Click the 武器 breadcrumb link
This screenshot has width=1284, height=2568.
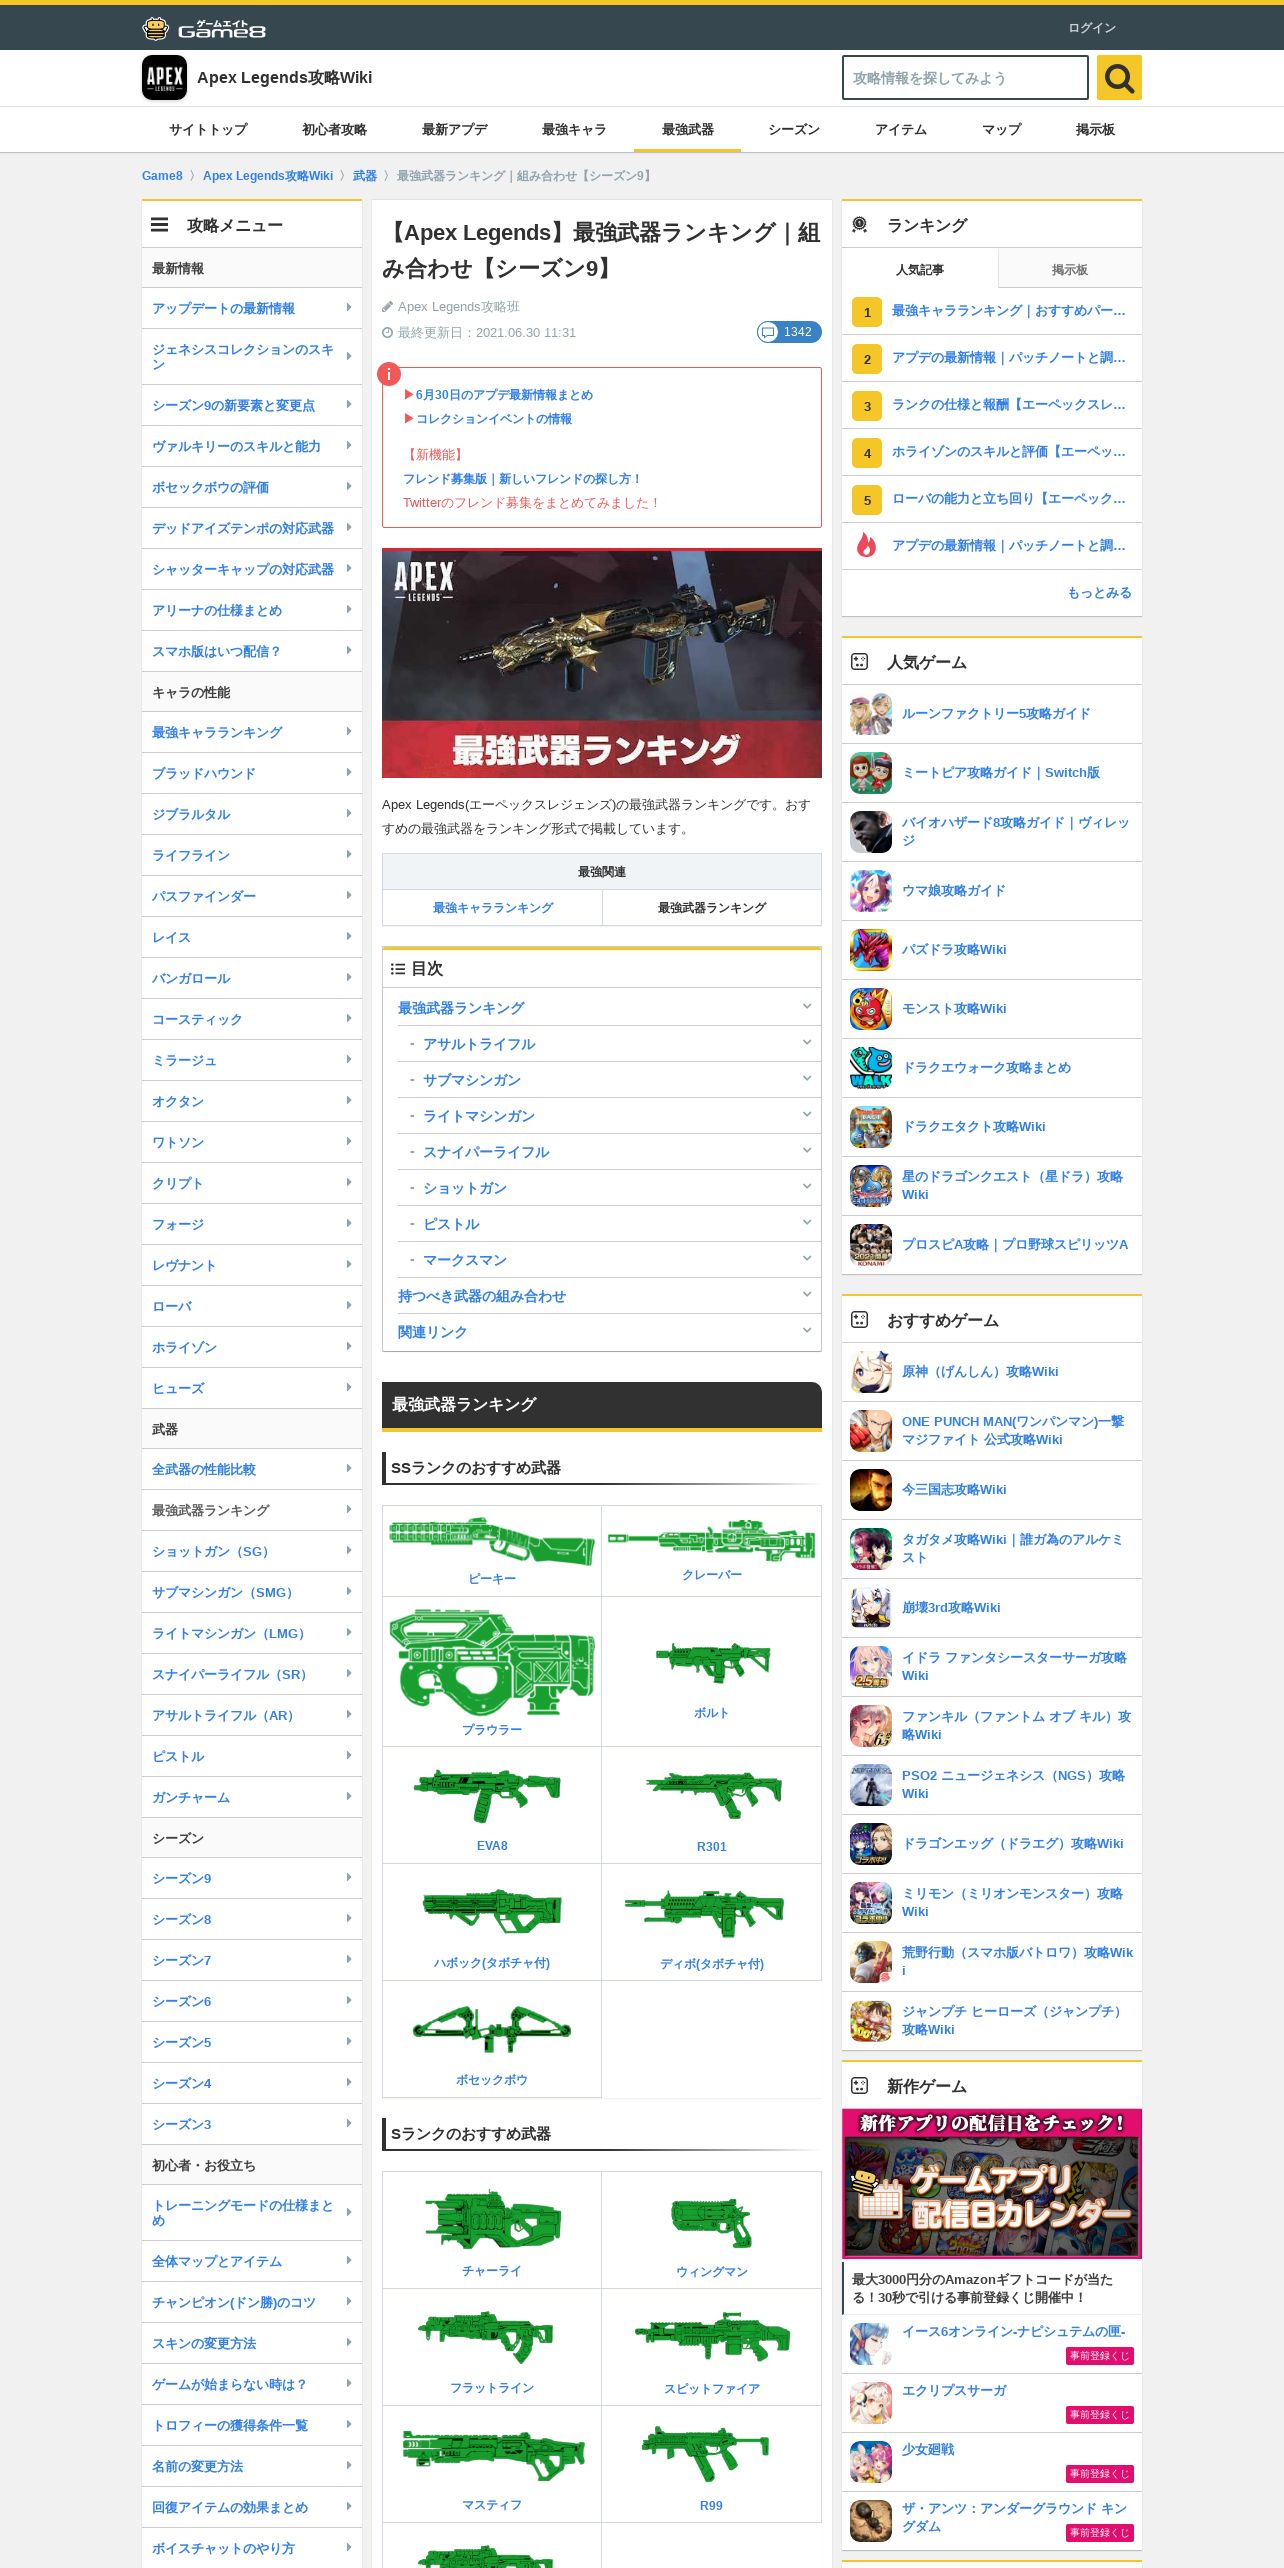(x=365, y=176)
